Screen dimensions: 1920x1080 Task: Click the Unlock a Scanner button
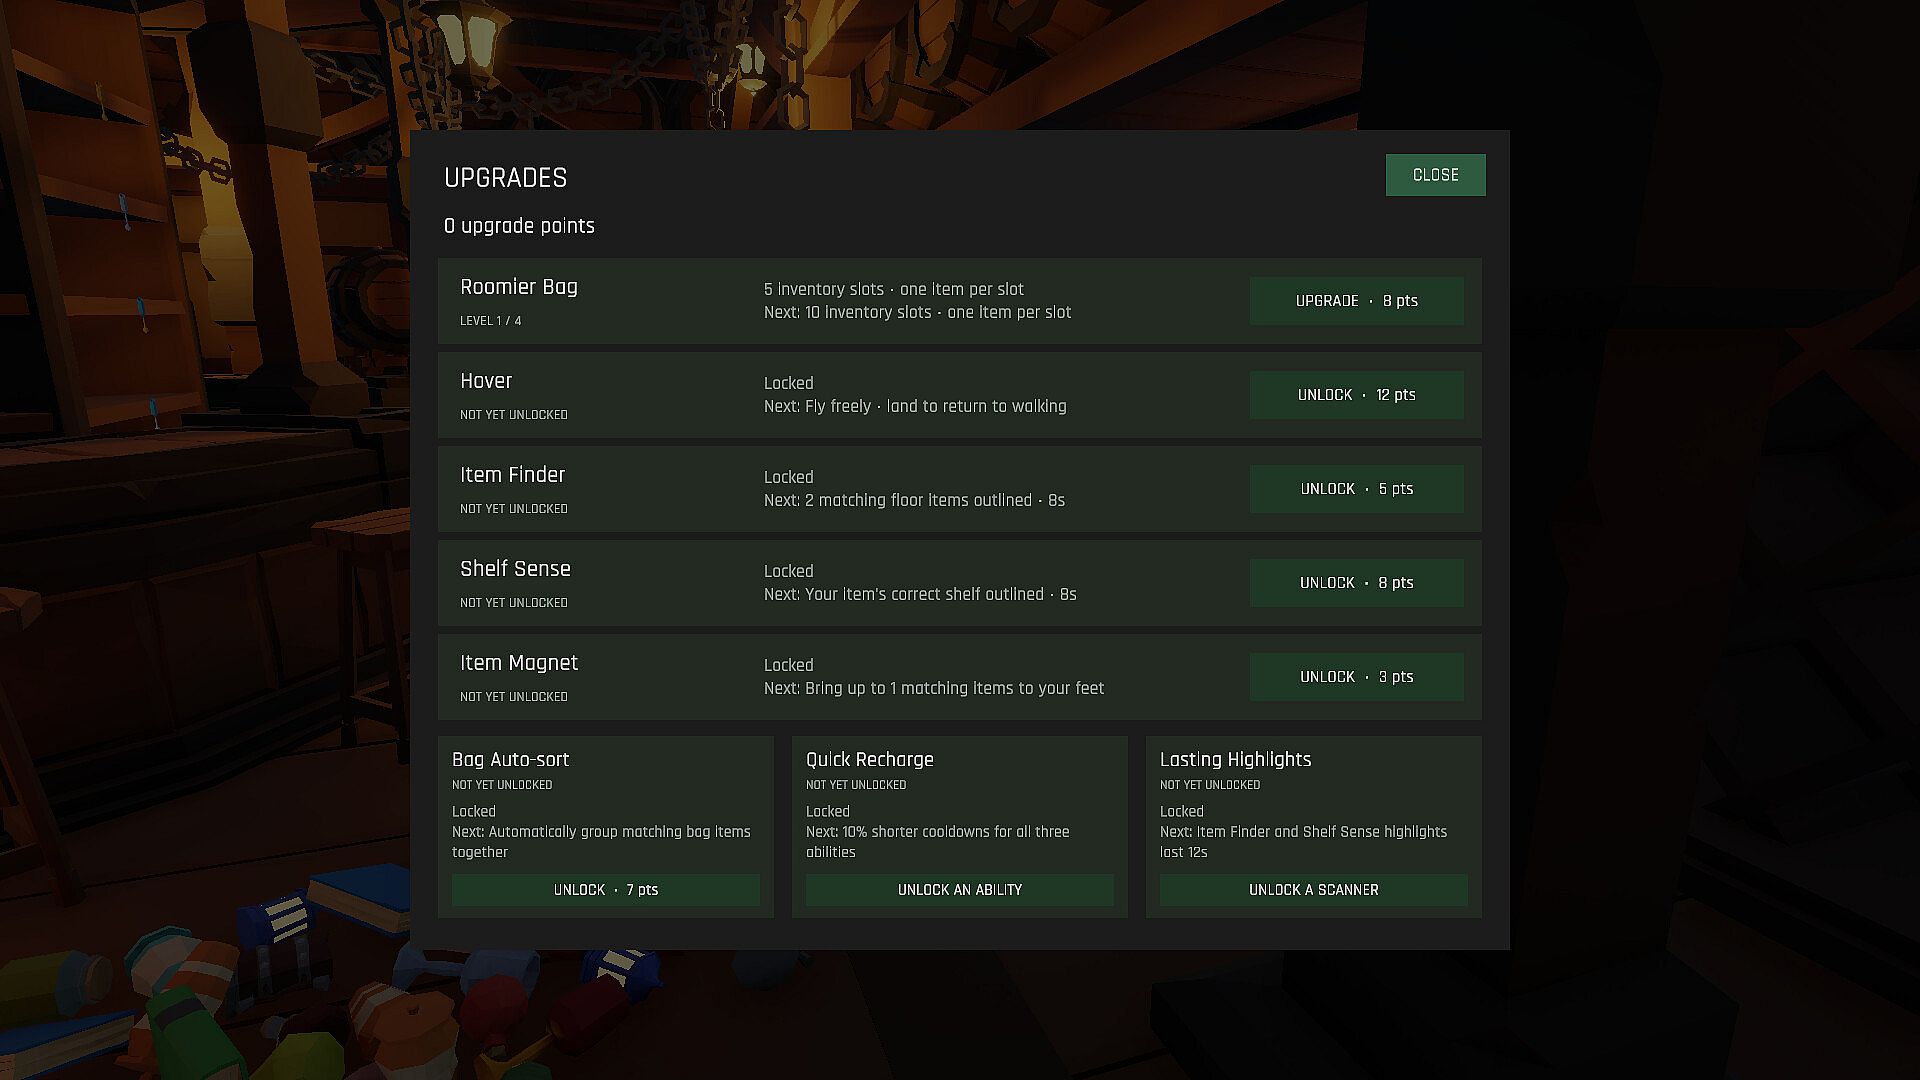(1313, 890)
